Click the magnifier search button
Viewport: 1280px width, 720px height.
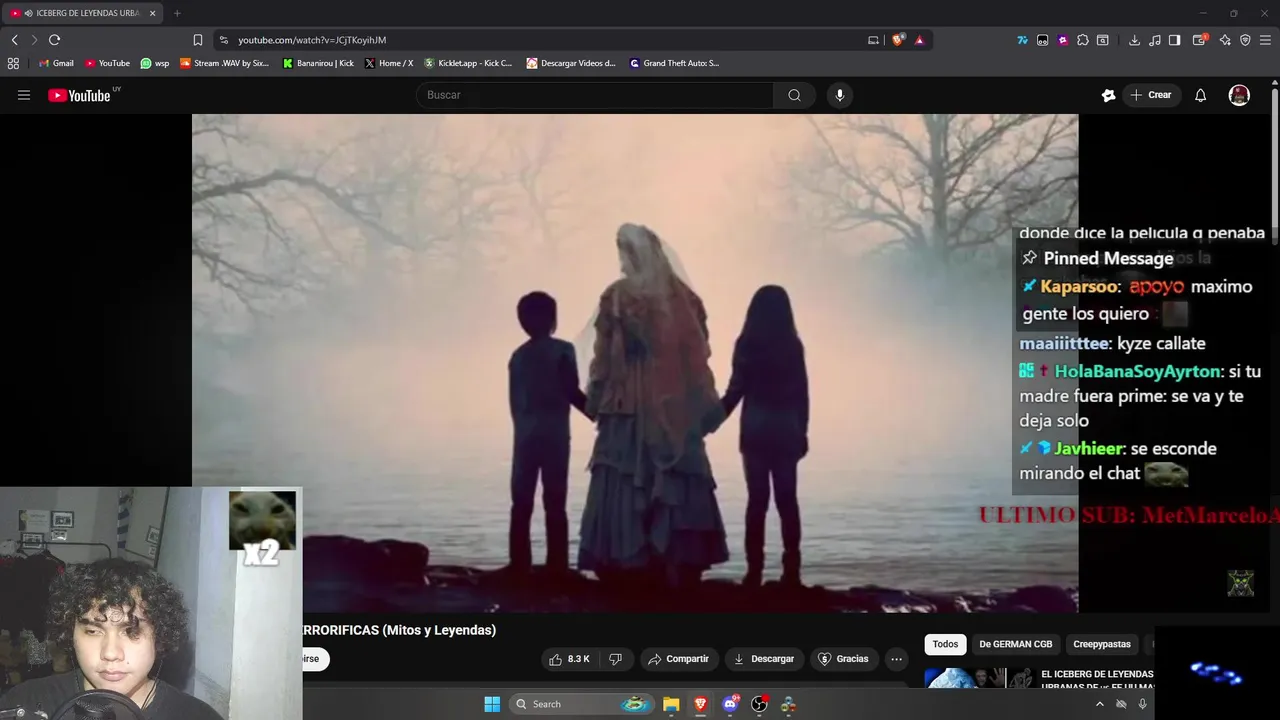pyautogui.click(x=794, y=95)
